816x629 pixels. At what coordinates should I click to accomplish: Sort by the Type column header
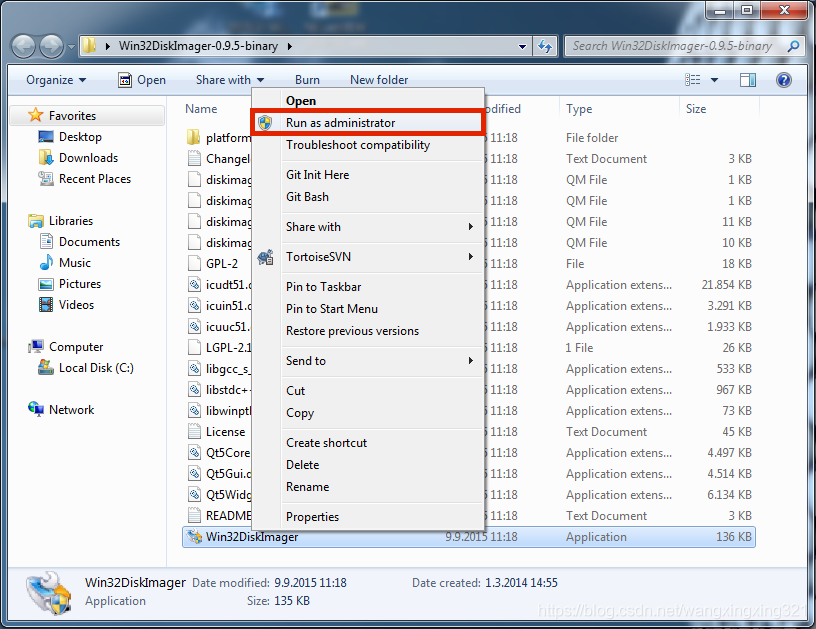click(x=579, y=109)
